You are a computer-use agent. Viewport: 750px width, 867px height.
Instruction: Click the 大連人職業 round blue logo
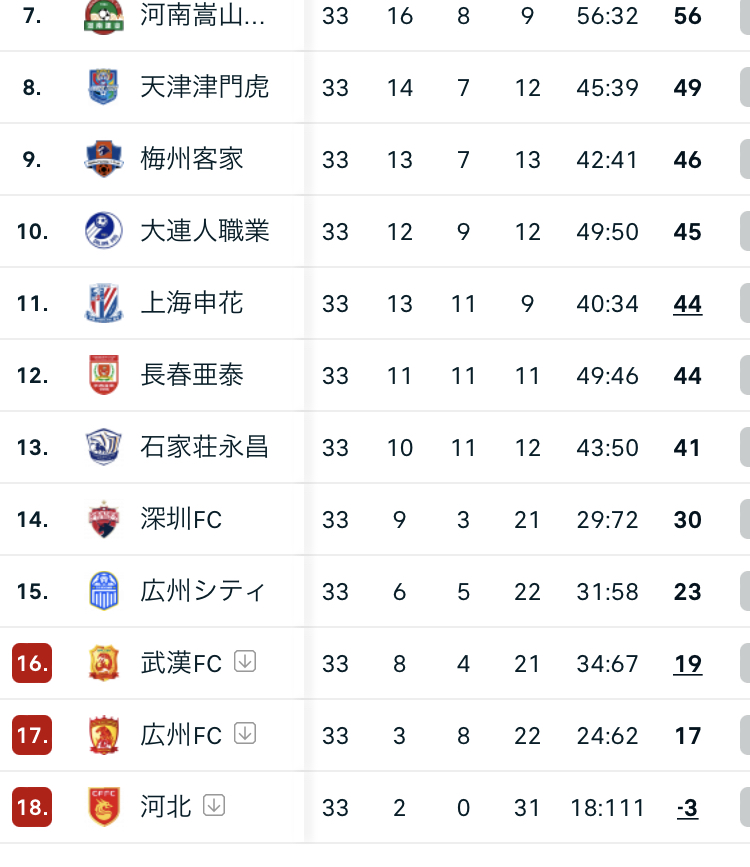pyautogui.click(x=103, y=231)
